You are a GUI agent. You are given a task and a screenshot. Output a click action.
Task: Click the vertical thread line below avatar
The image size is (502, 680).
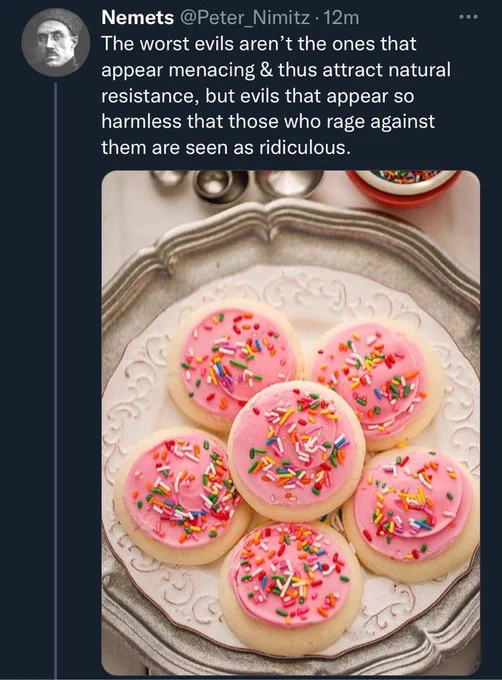55,379
